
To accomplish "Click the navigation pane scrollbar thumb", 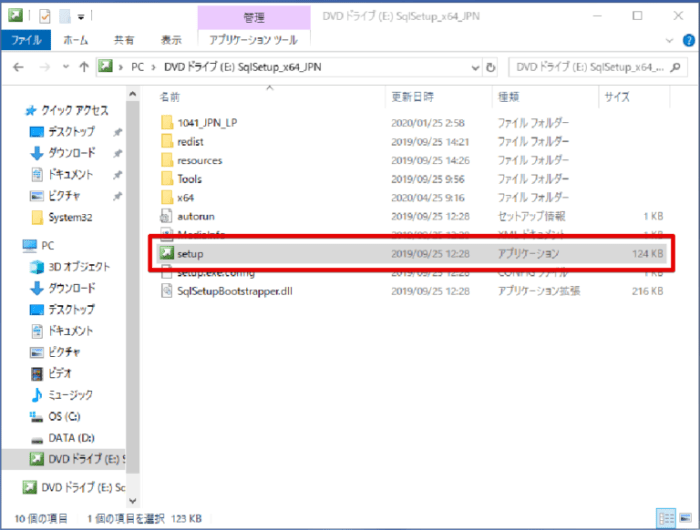I will click(x=133, y=287).
